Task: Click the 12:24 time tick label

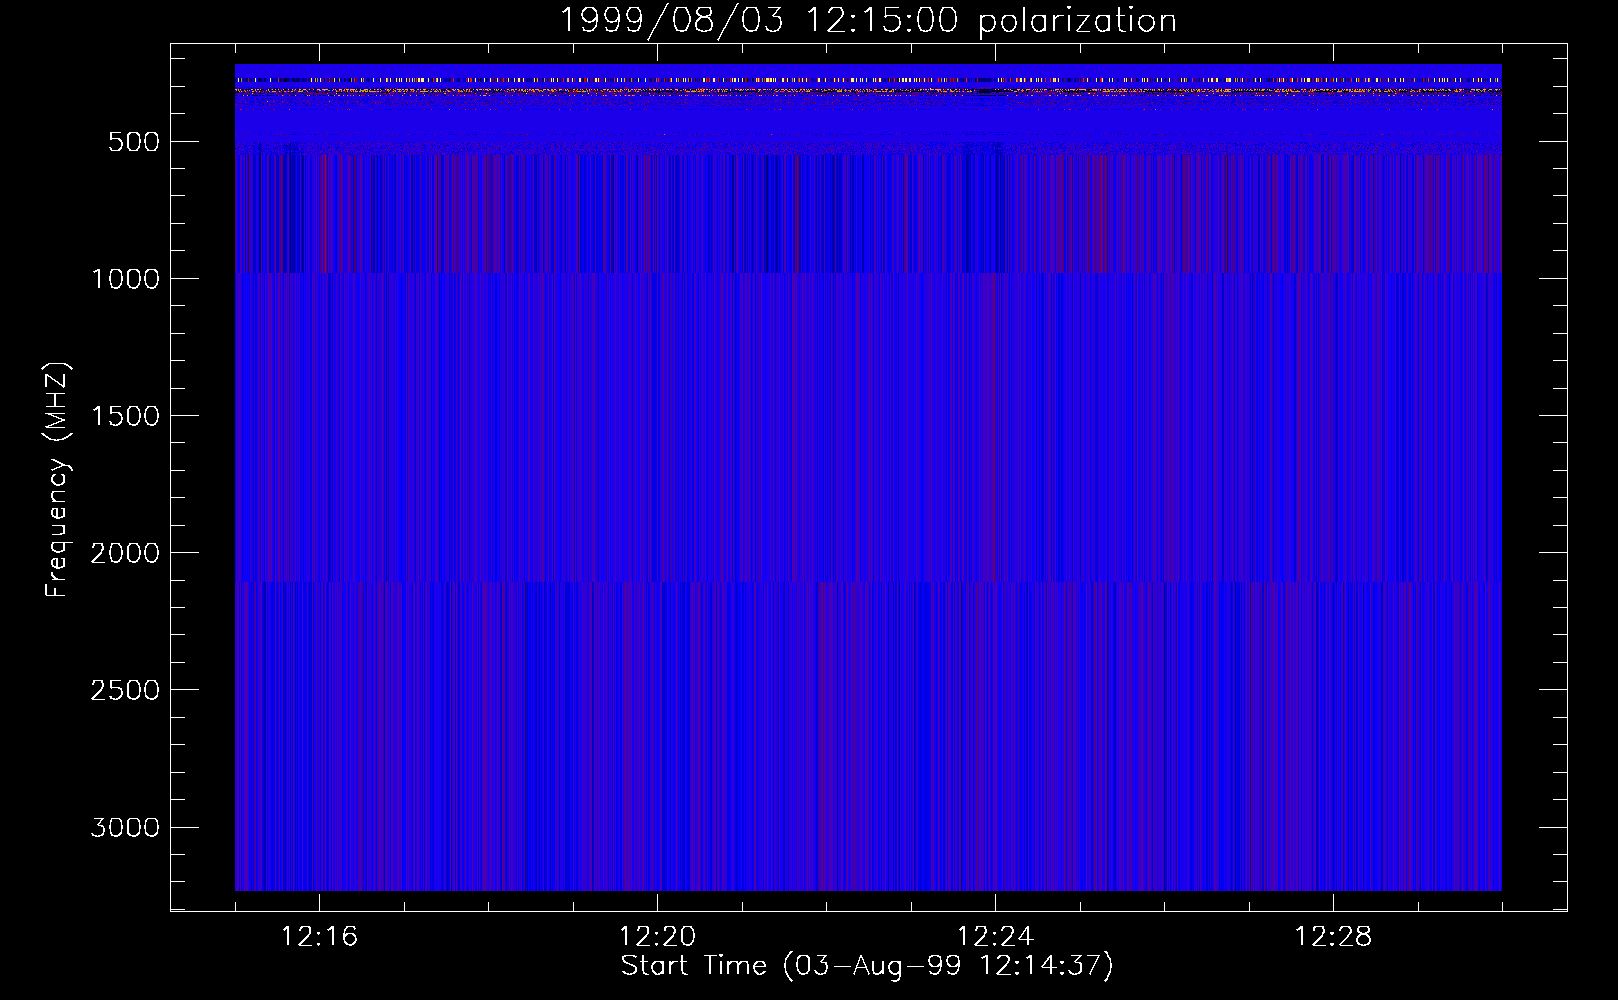Action: pyautogui.click(x=995, y=937)
